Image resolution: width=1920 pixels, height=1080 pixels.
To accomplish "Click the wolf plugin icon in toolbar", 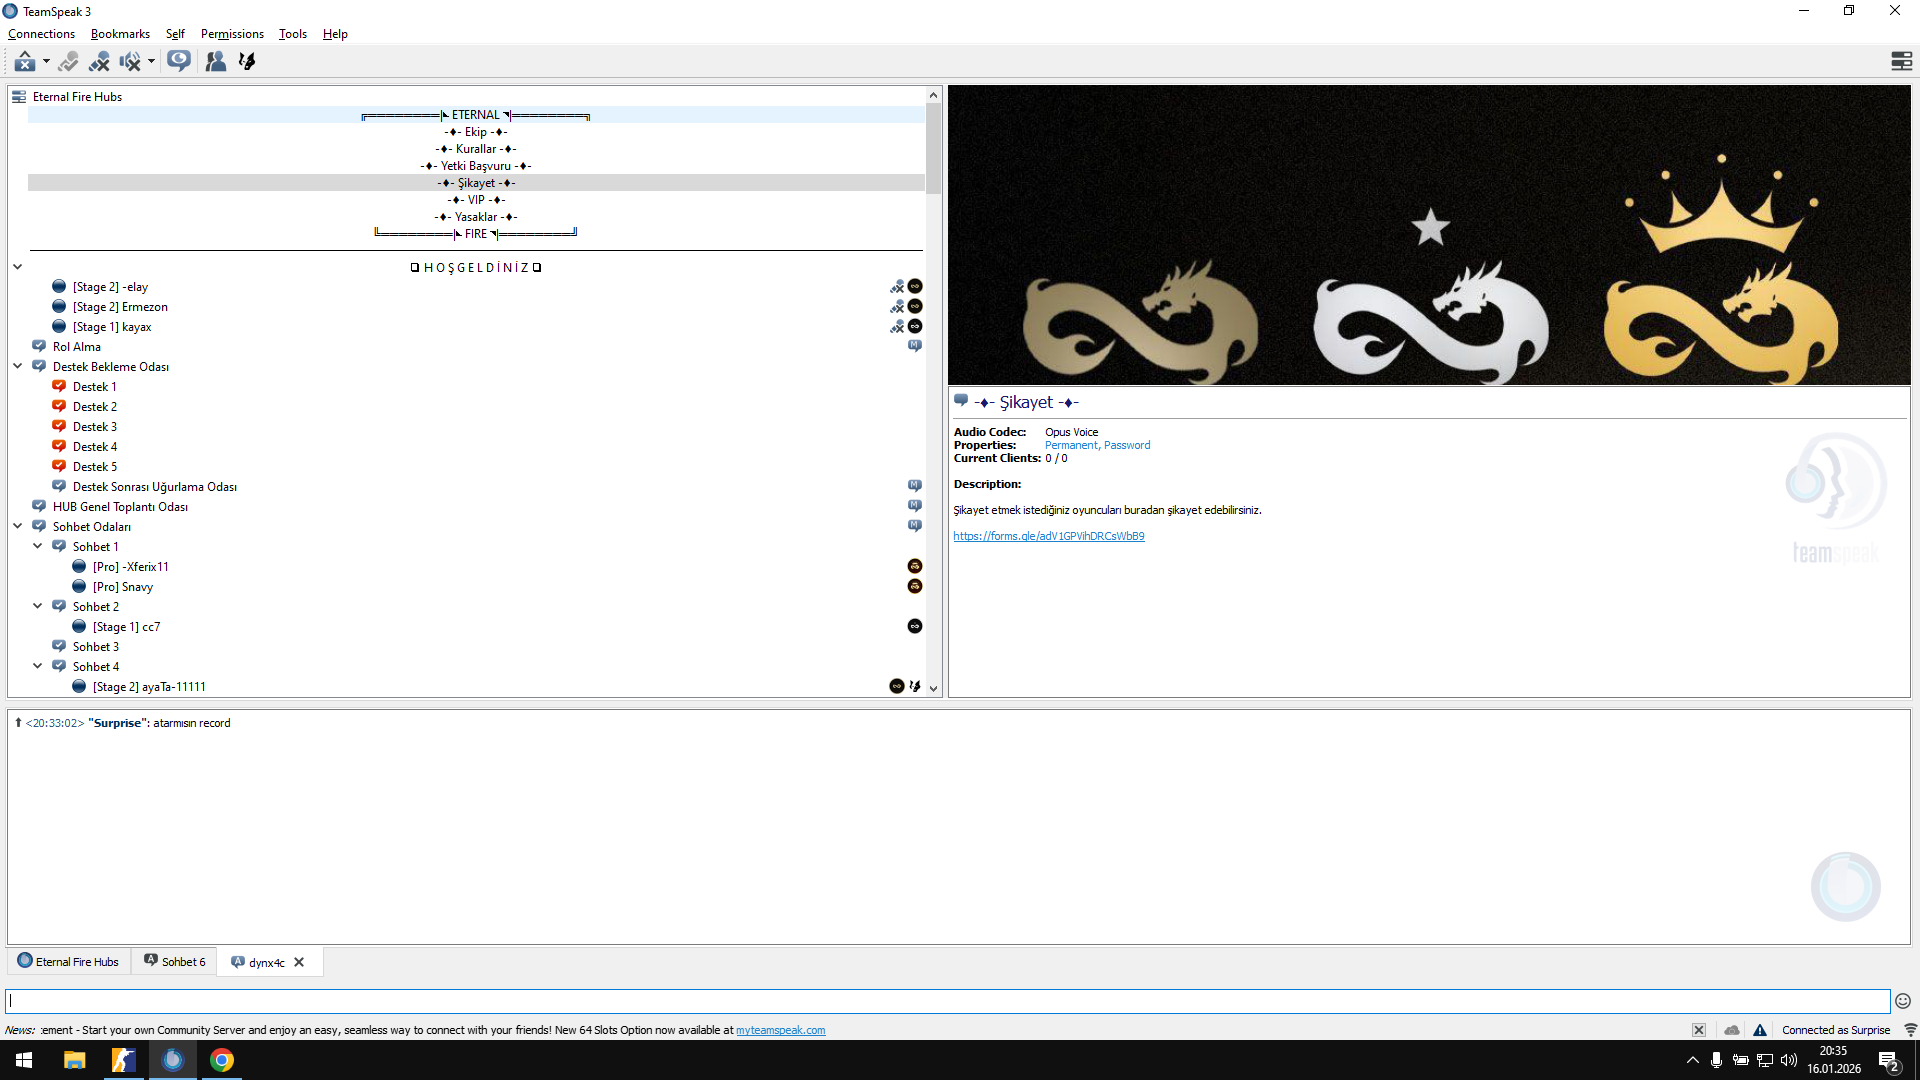I will pos(247,62).
